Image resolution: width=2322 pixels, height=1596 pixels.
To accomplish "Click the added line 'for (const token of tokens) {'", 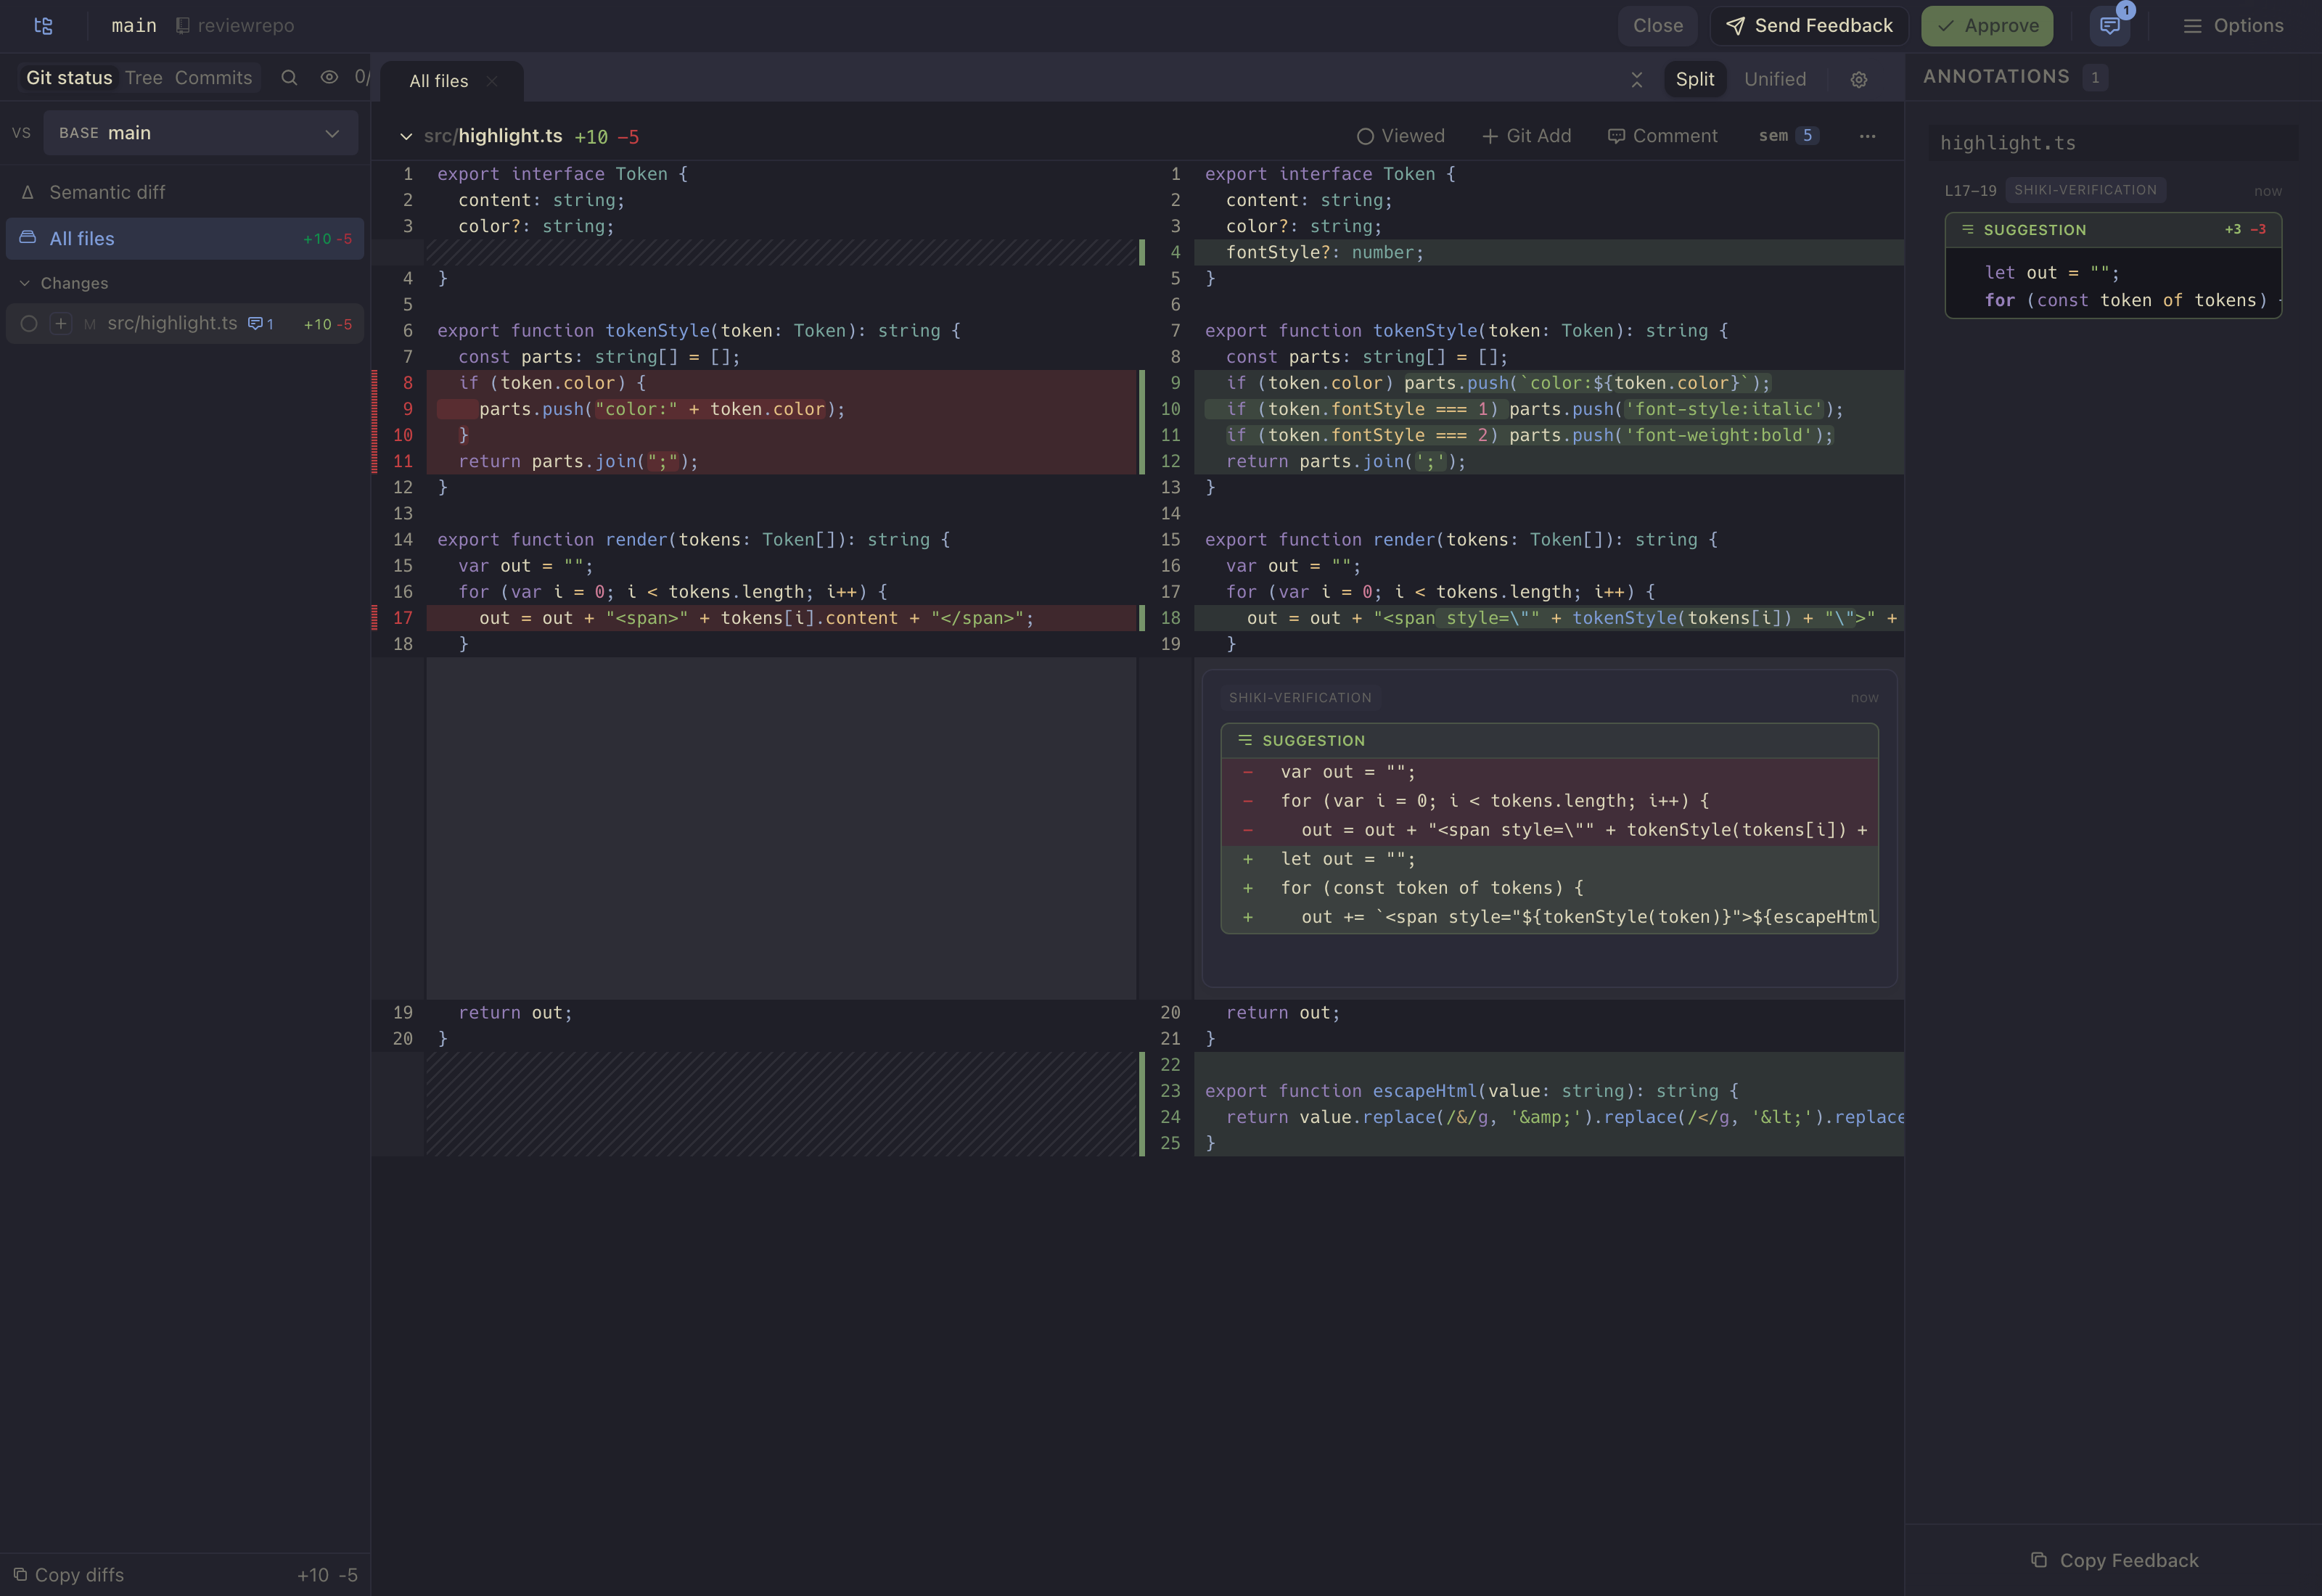I will coord(1549,888).
